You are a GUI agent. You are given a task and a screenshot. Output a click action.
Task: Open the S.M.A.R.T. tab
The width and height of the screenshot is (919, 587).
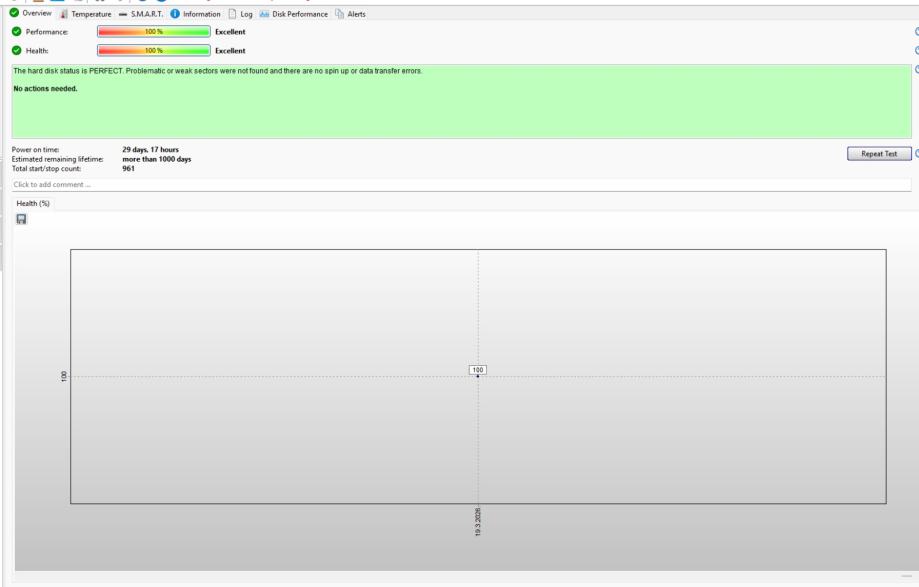(141, 14)
